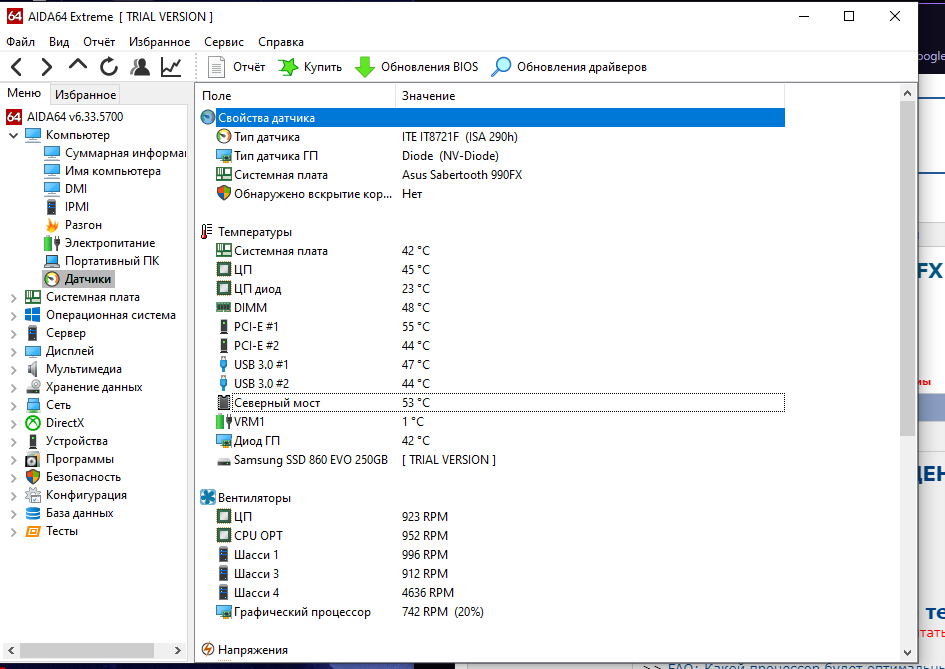The image size is (945, 669).
Task: Select AIDA64 v6.33.5700 root item
Action: pos(65,116)
